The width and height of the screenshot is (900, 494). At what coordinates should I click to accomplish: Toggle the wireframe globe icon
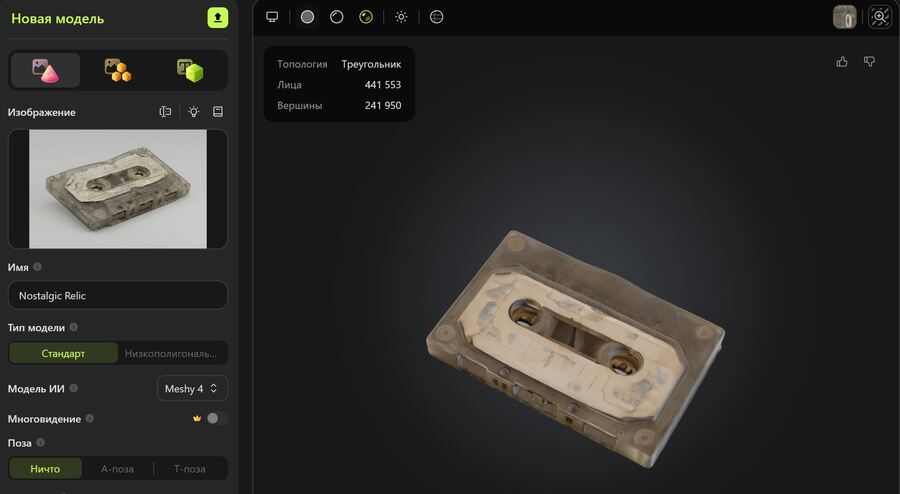click(x=436, y=17)
